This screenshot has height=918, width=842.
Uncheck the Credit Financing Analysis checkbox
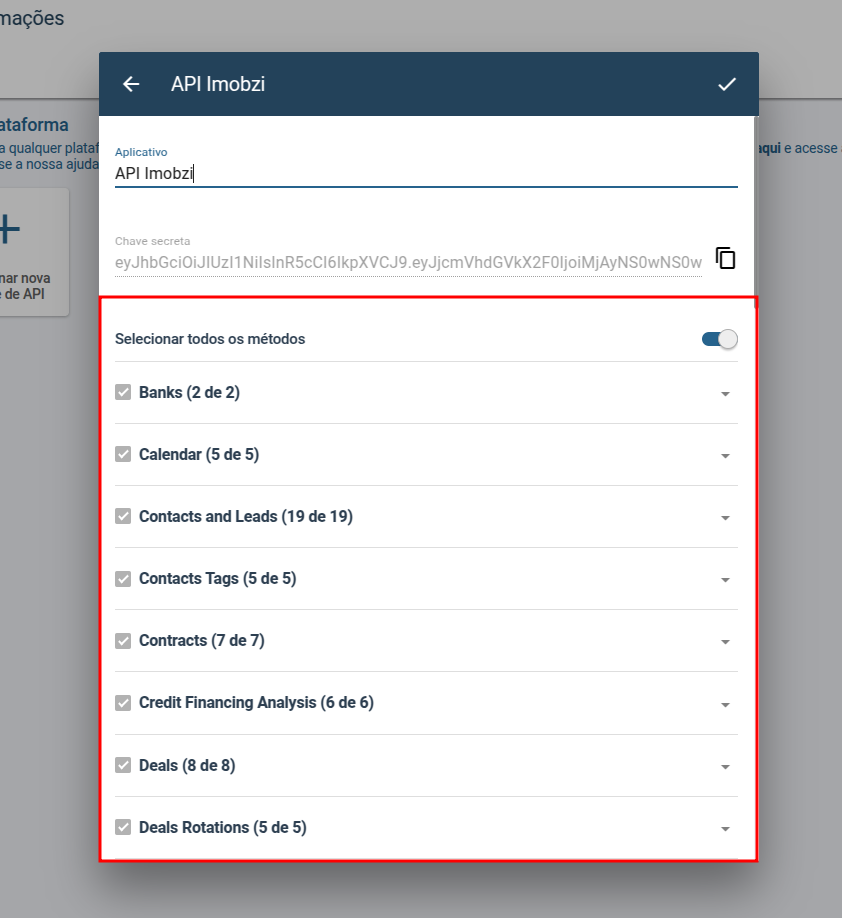123,703
